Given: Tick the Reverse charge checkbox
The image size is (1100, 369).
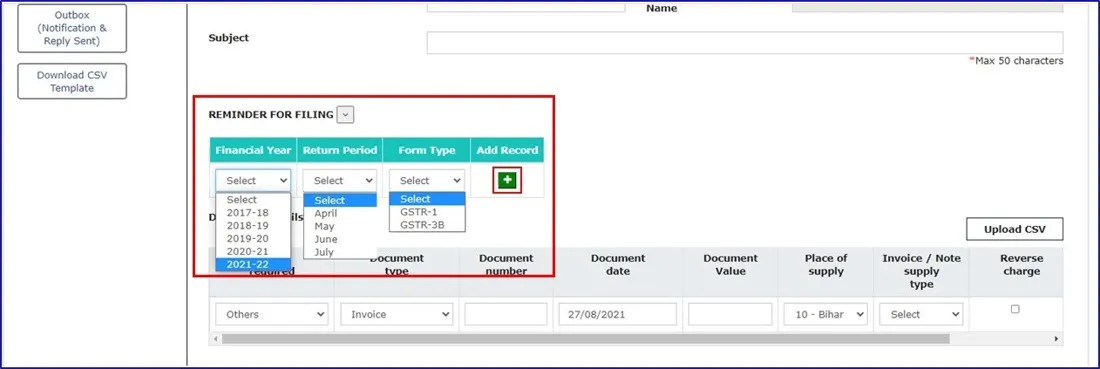Looking at the screenshot, I should point(1014,309).
